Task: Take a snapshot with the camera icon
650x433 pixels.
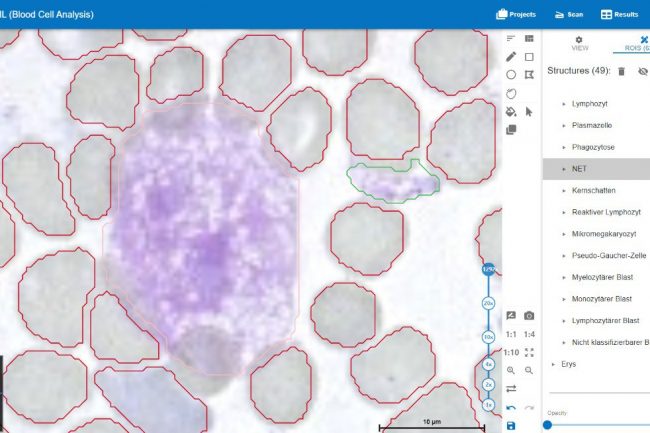Action: (529, 316)
